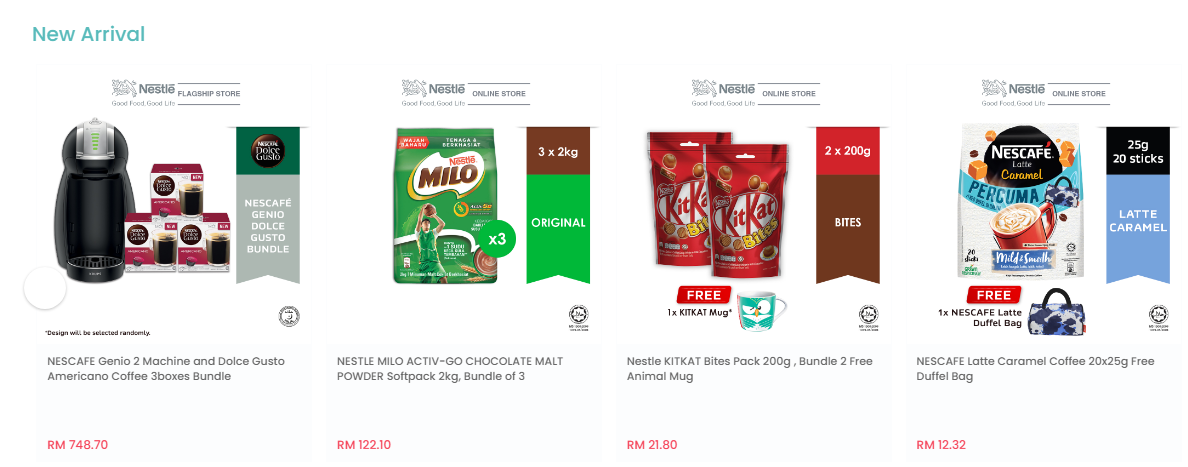This screenshot has height=467, width=1188.
Task: Click the green x3 badge on MILO pack
Action: pyautogui.click(x=496, y=240)
